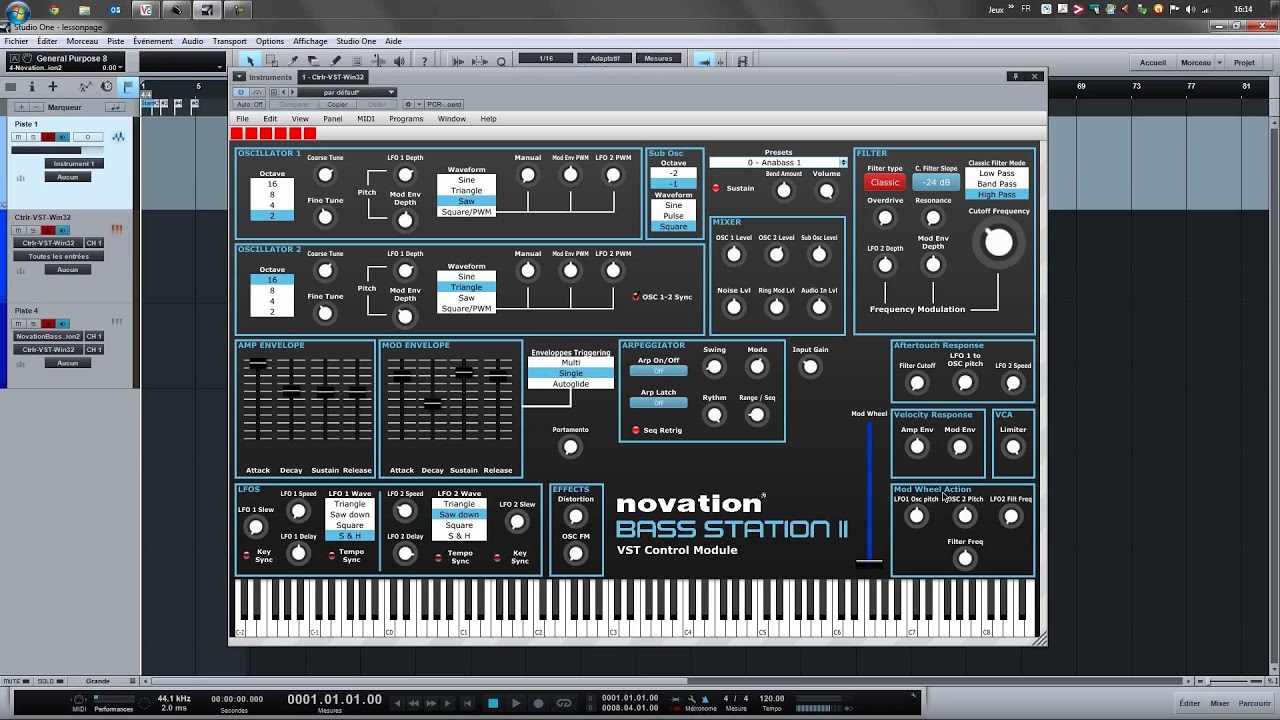Open the Affichage menu
1280x720 pixels.
coord(310,41)
